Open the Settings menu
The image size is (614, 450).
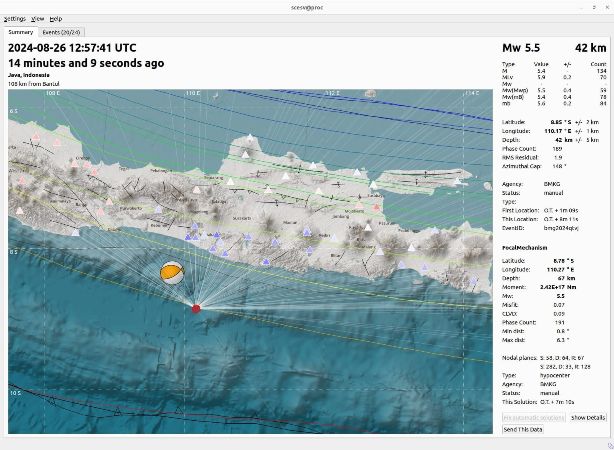[14, 19]
